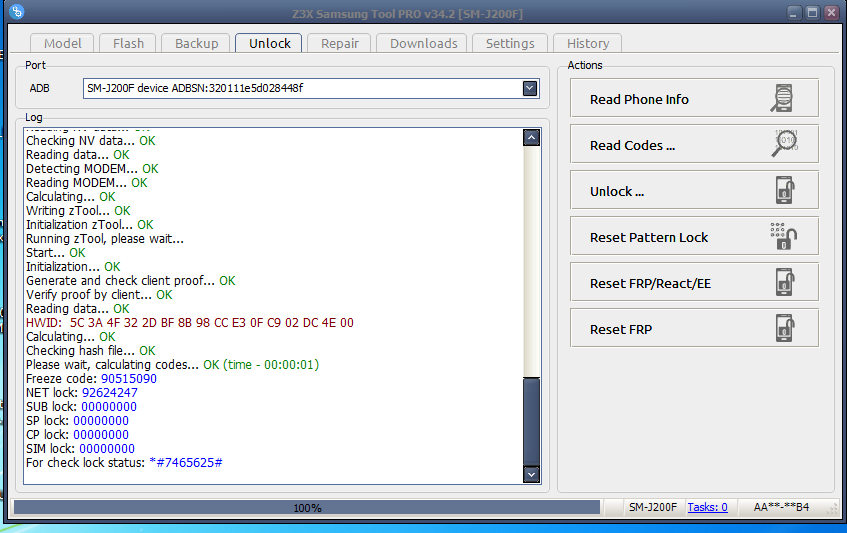
Task: Click the HWID hex value line
Action: point(190,322)
